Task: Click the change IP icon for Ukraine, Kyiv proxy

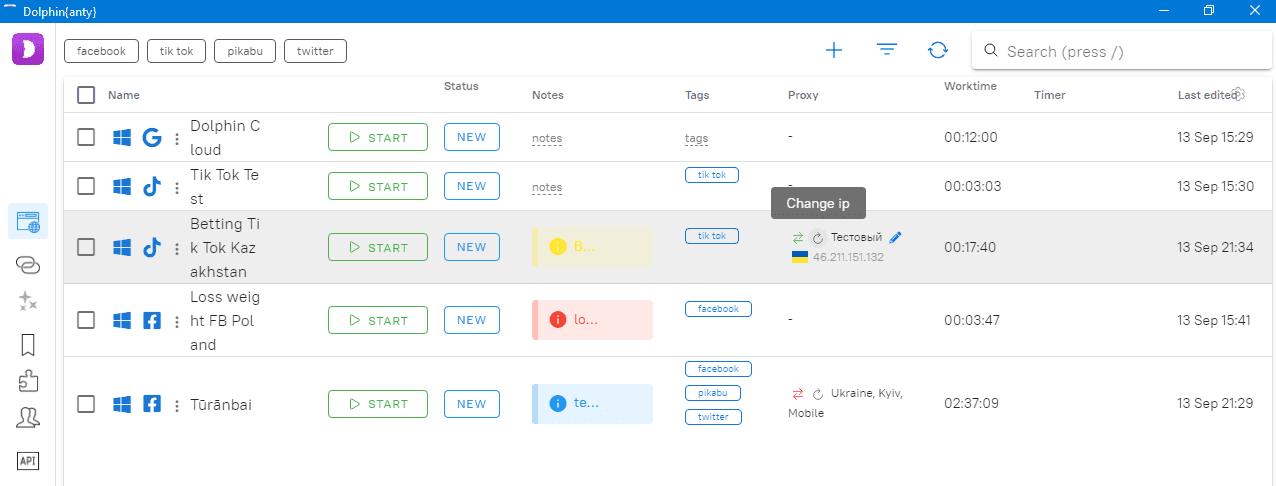Action: tap(818, 394)
